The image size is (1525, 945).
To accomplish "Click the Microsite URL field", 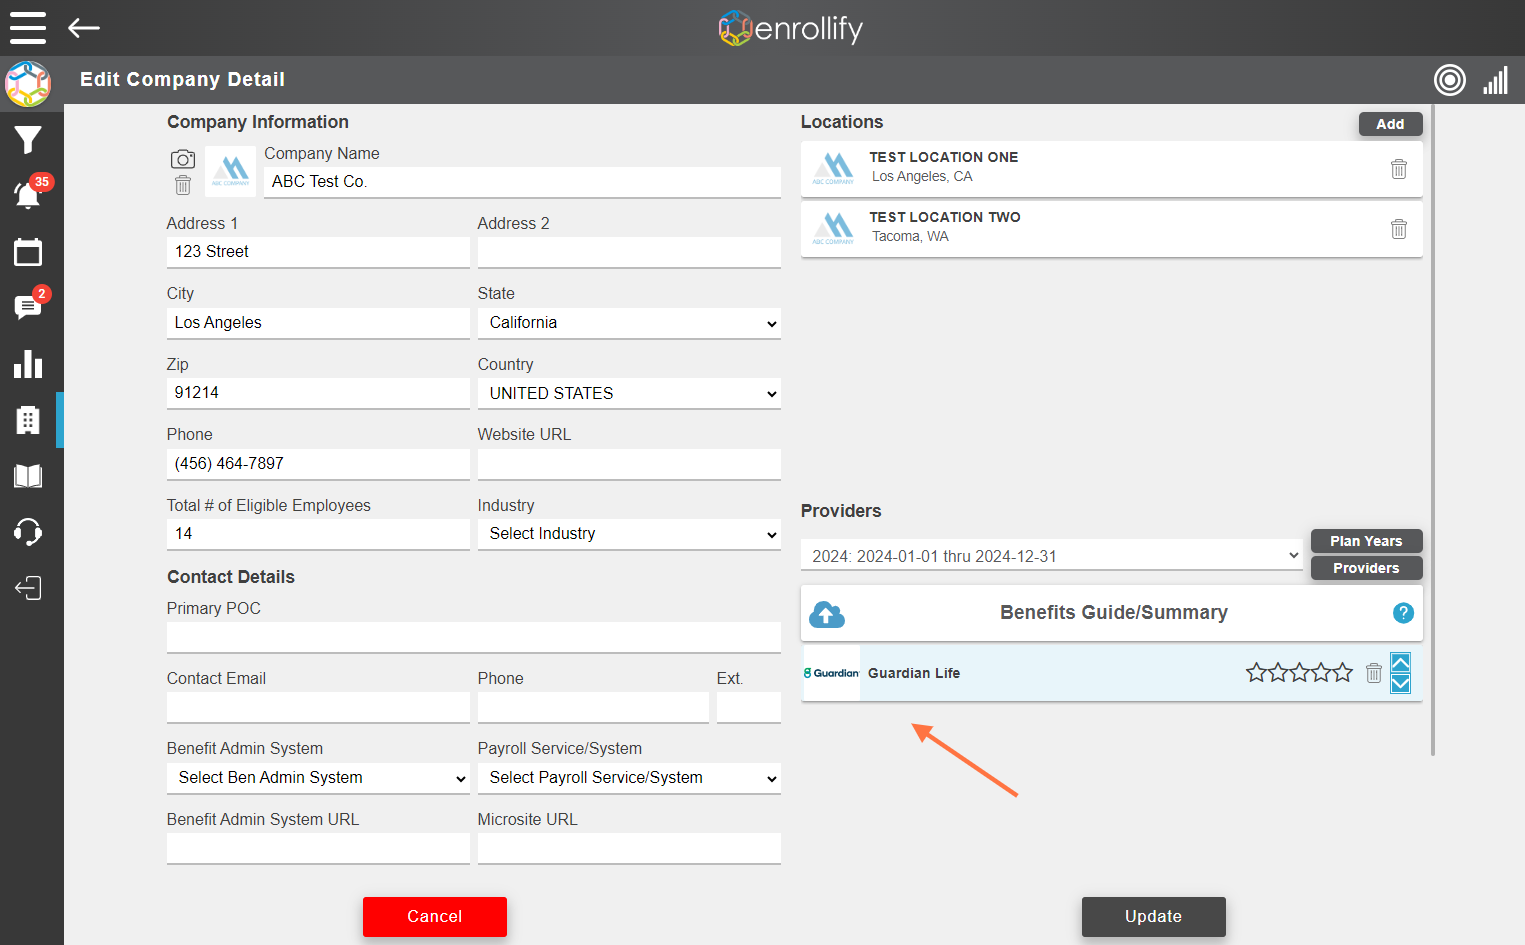I will click(x=629, y=848).
